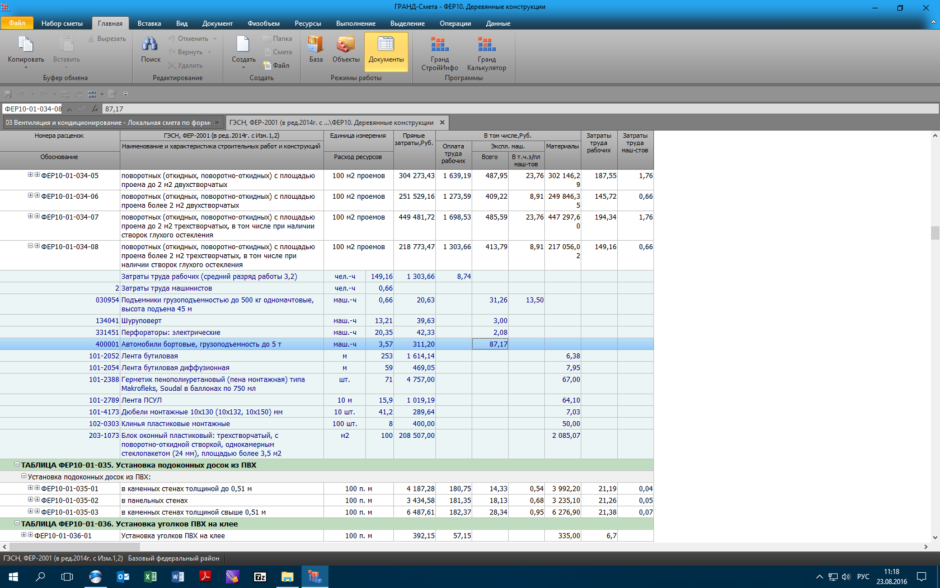940x588 pixels.
Task: Open Task View on the taskbar
Action: point(67,577)
